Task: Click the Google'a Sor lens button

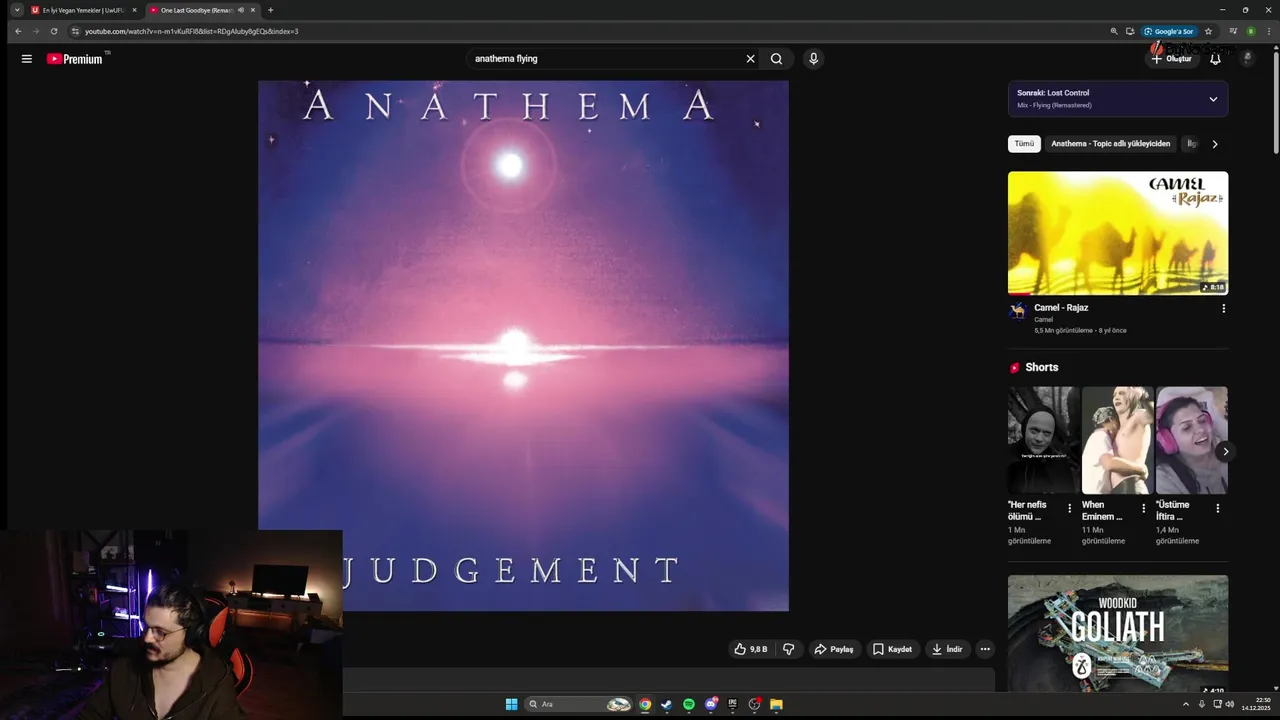Action: pos(1169,31)
